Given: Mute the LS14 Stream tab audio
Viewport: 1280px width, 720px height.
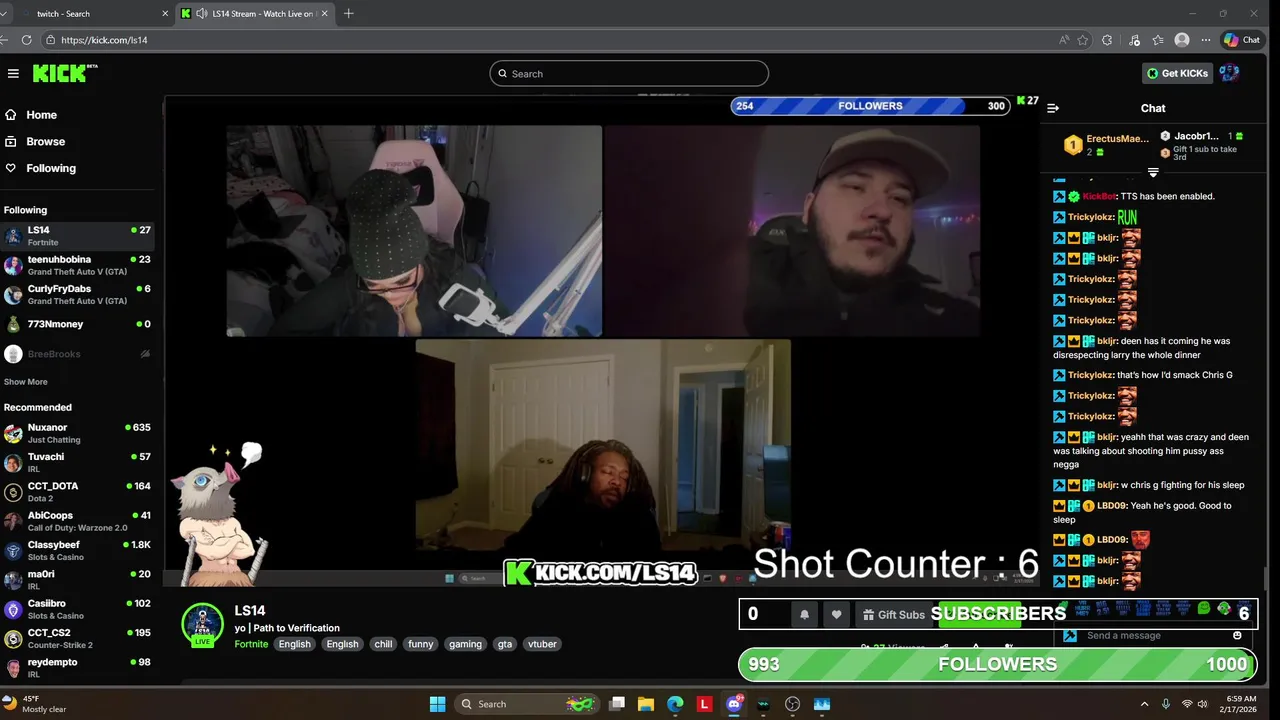Looking at the screenshot, I should pyautogui.click(x=202, y=14).
